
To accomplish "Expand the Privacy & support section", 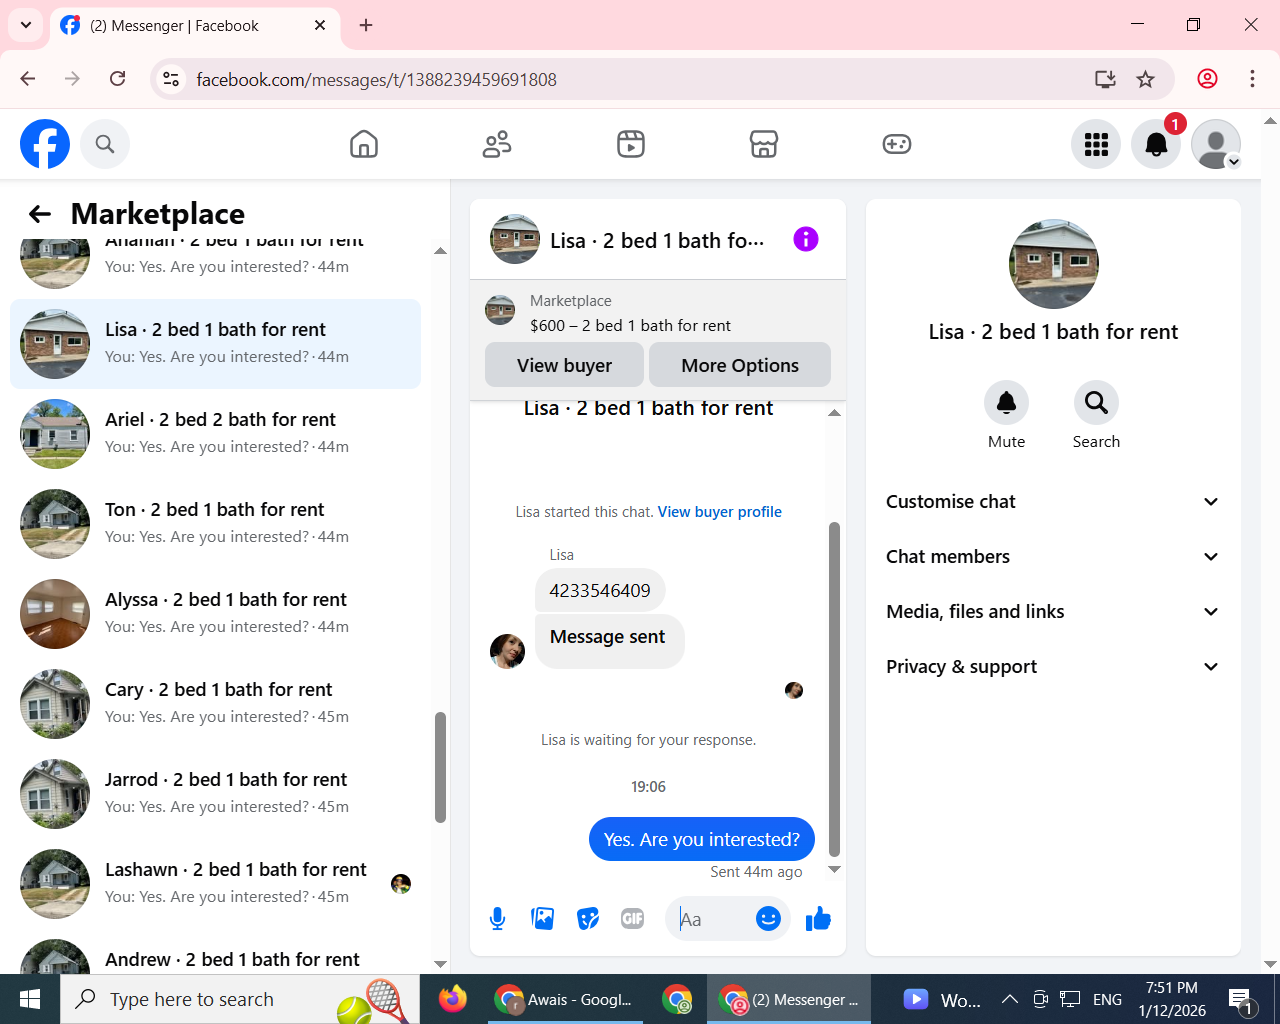I will tap(1053, 667).
